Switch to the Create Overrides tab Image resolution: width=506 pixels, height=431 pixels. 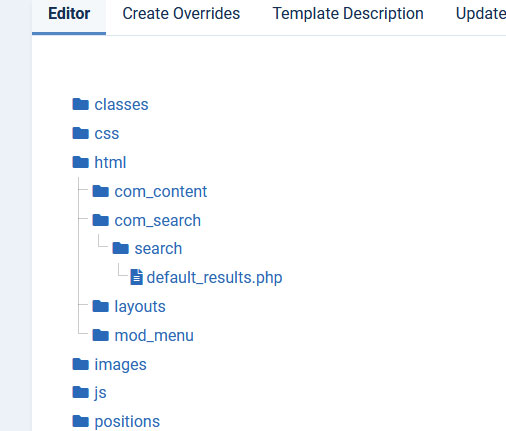[x=181, y=14]
